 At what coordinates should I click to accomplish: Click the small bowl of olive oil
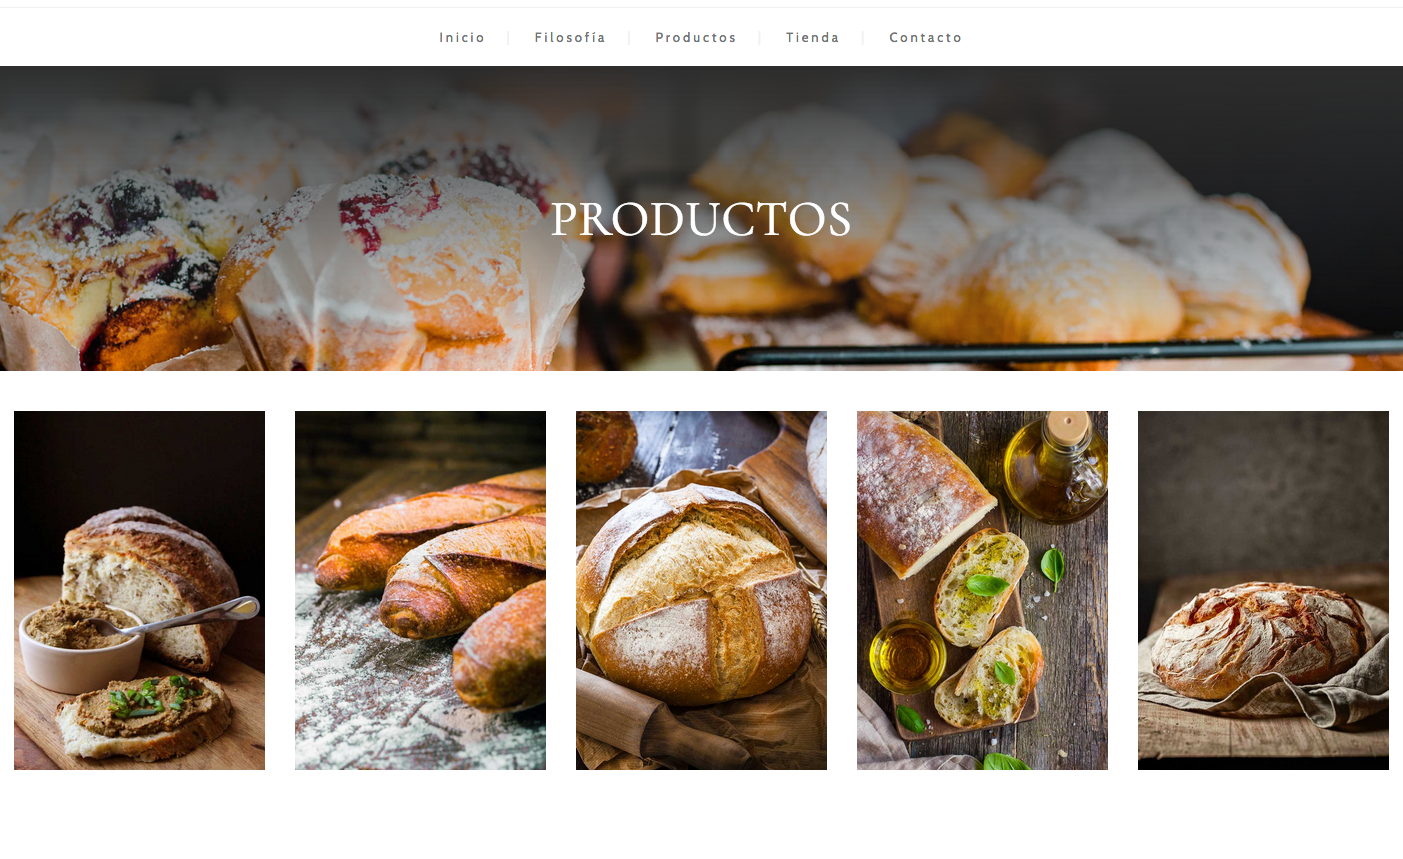pos(907,655)
